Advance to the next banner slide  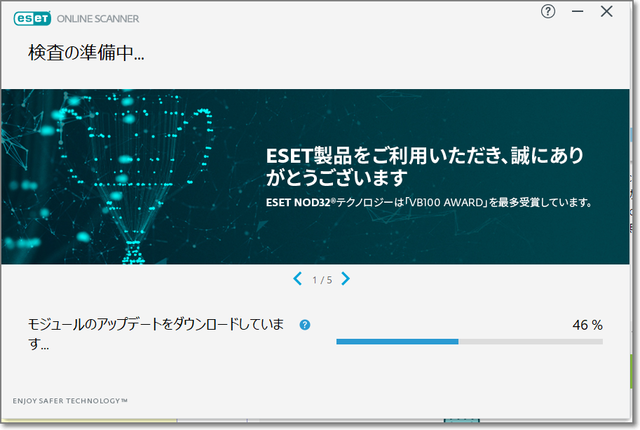pyautogui.click(x=345, y=279)
